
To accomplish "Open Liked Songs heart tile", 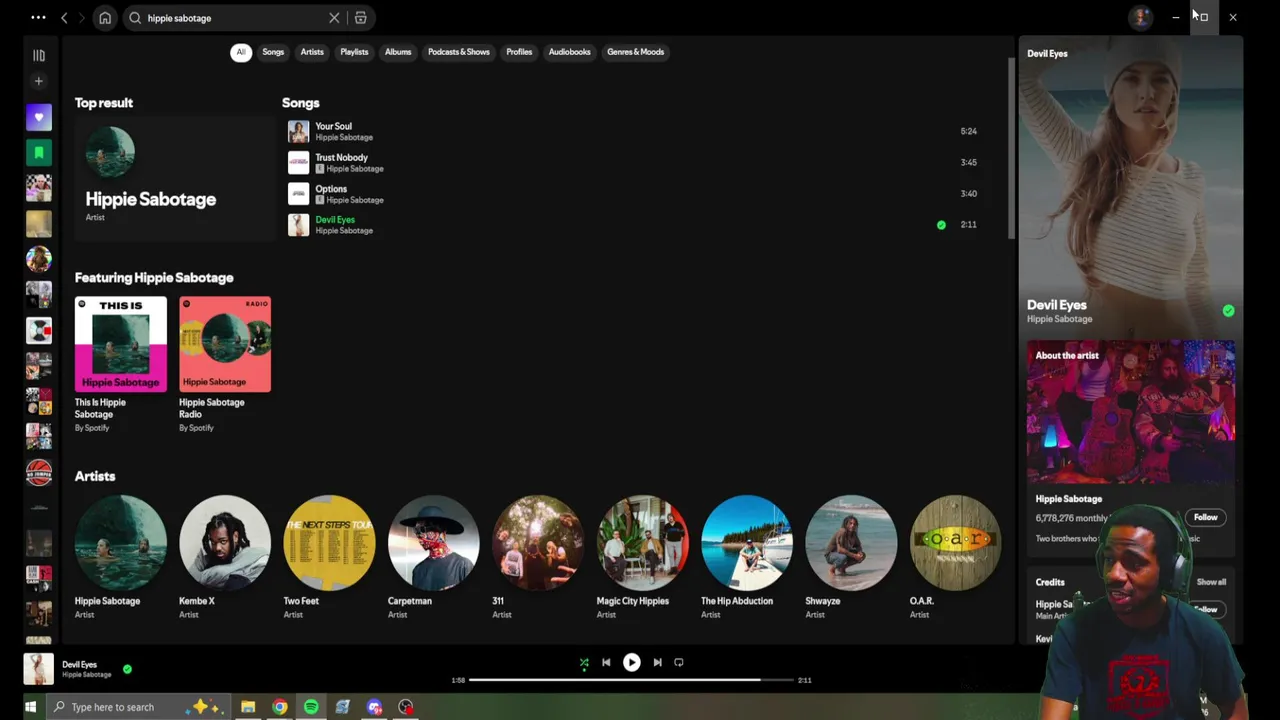I will coord(39,117).
